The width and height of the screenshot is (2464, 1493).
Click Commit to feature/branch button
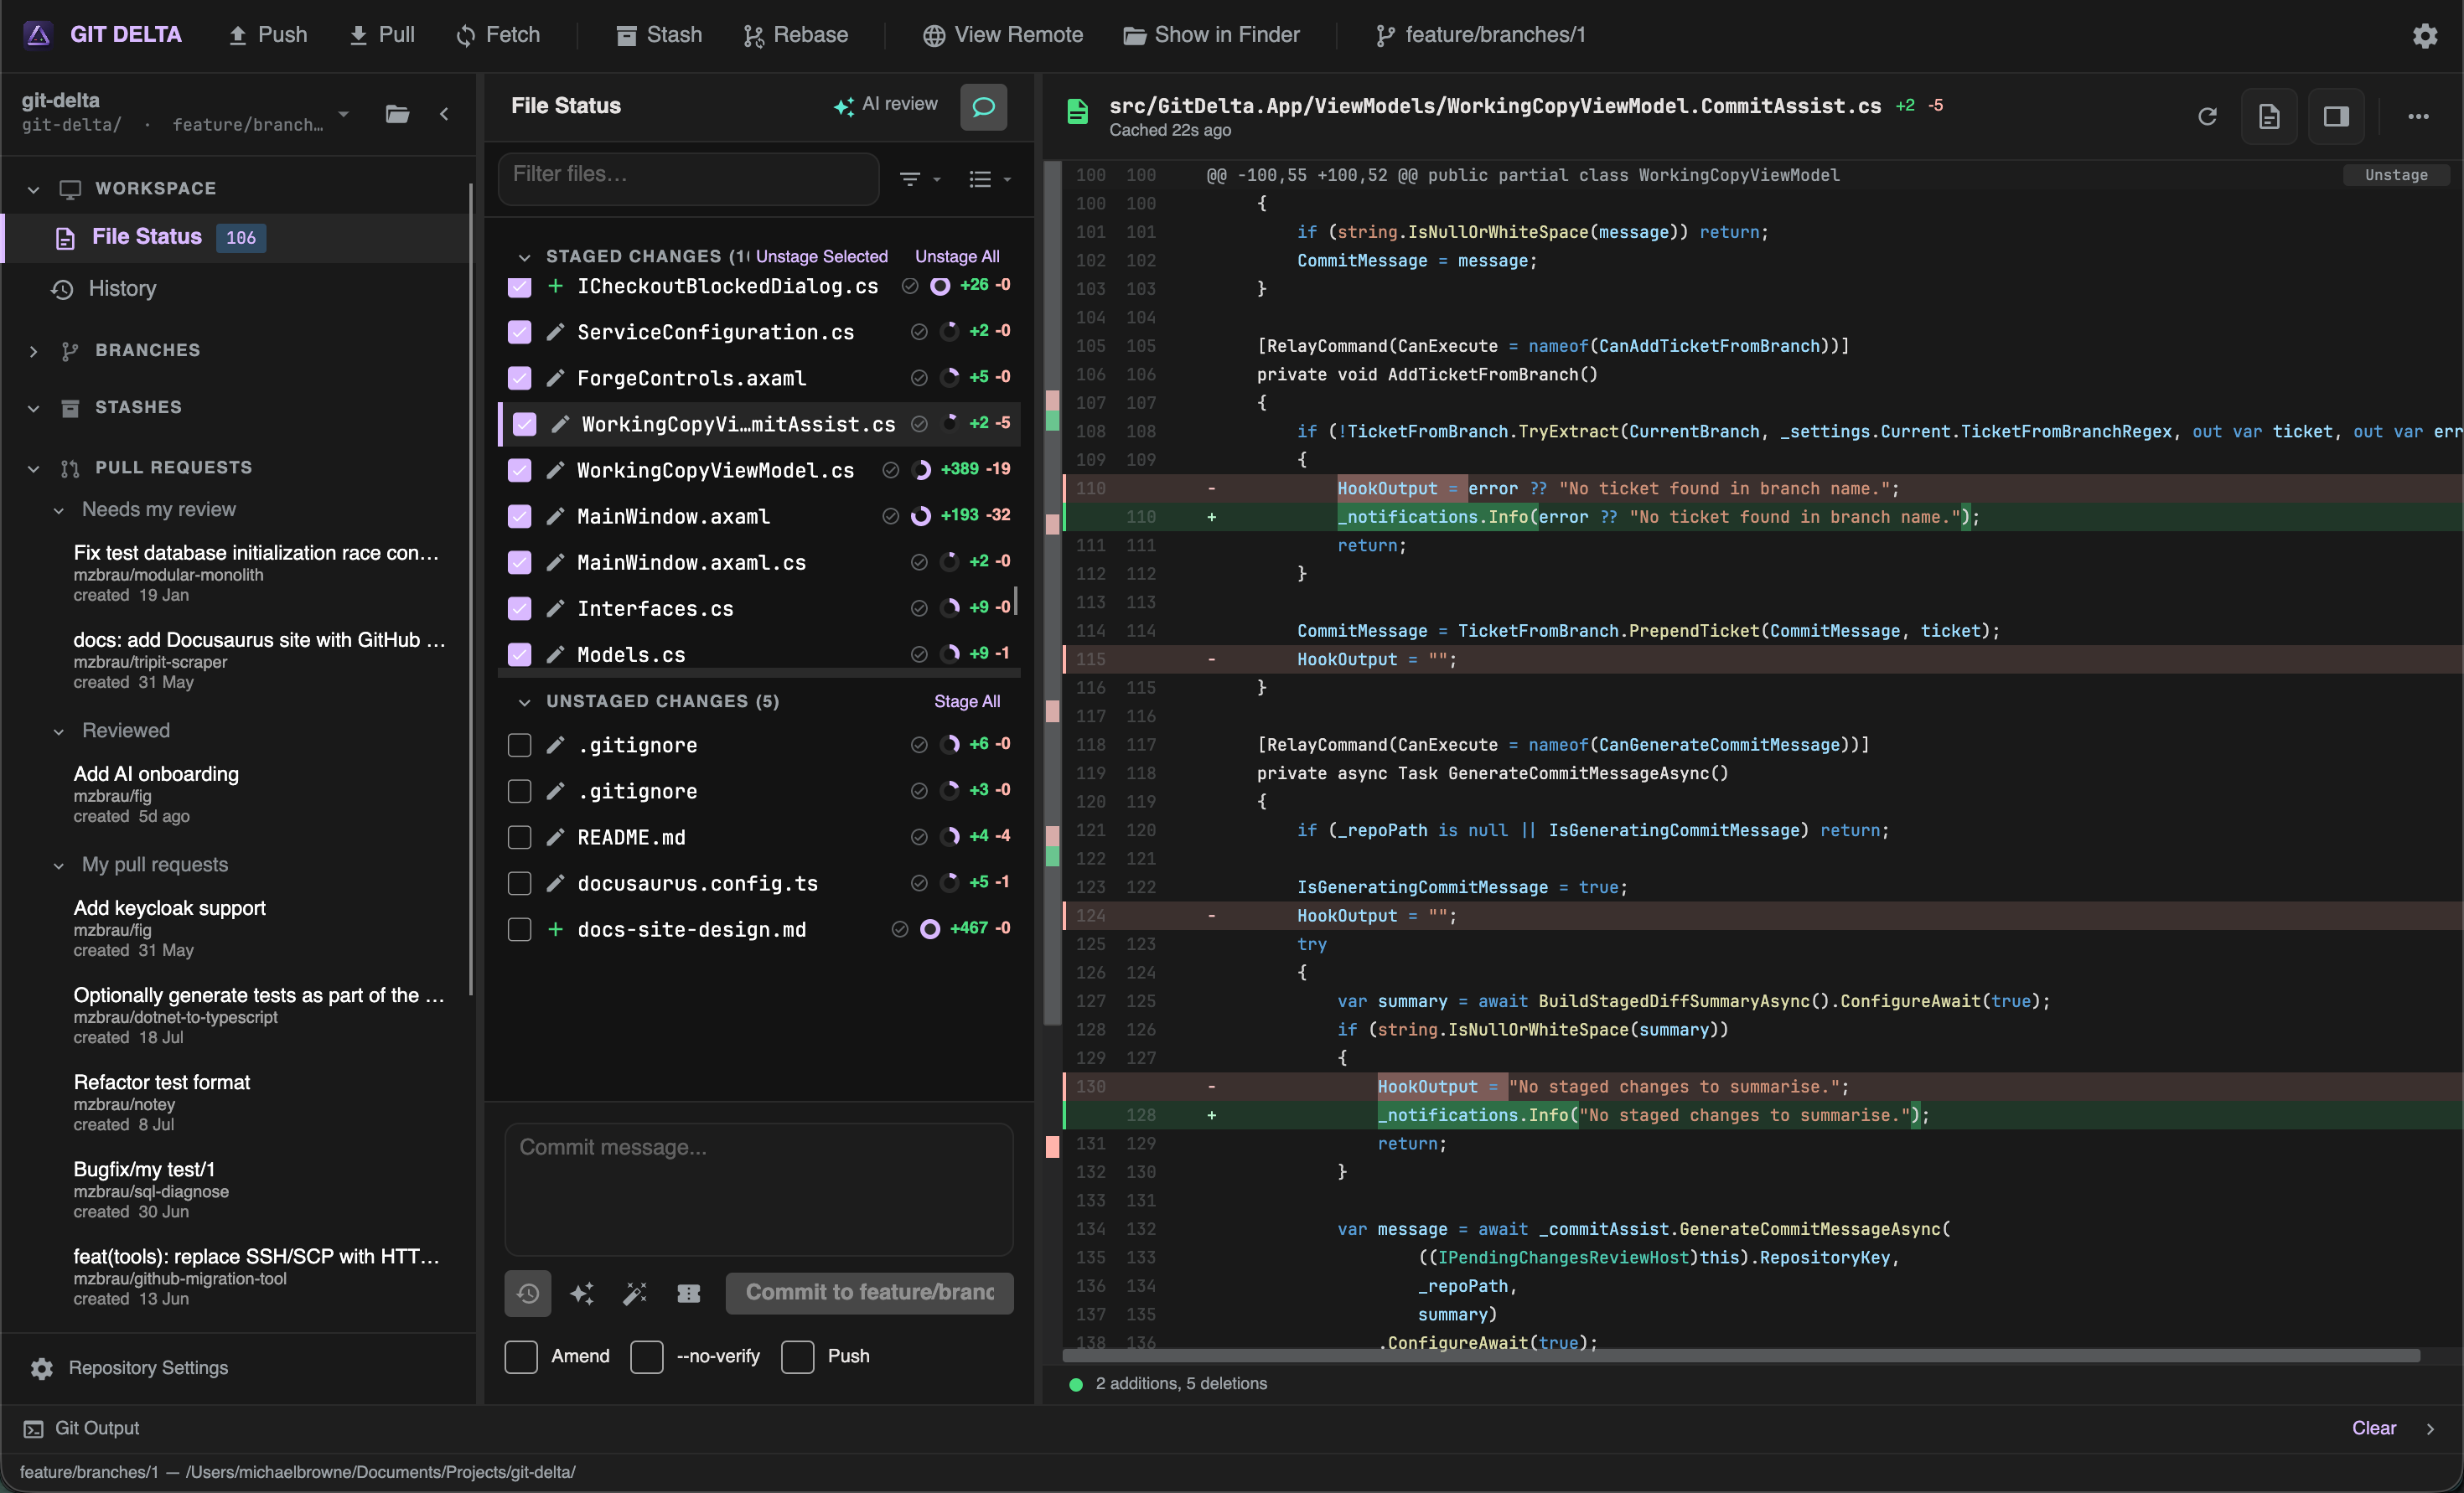point(869,1293)
